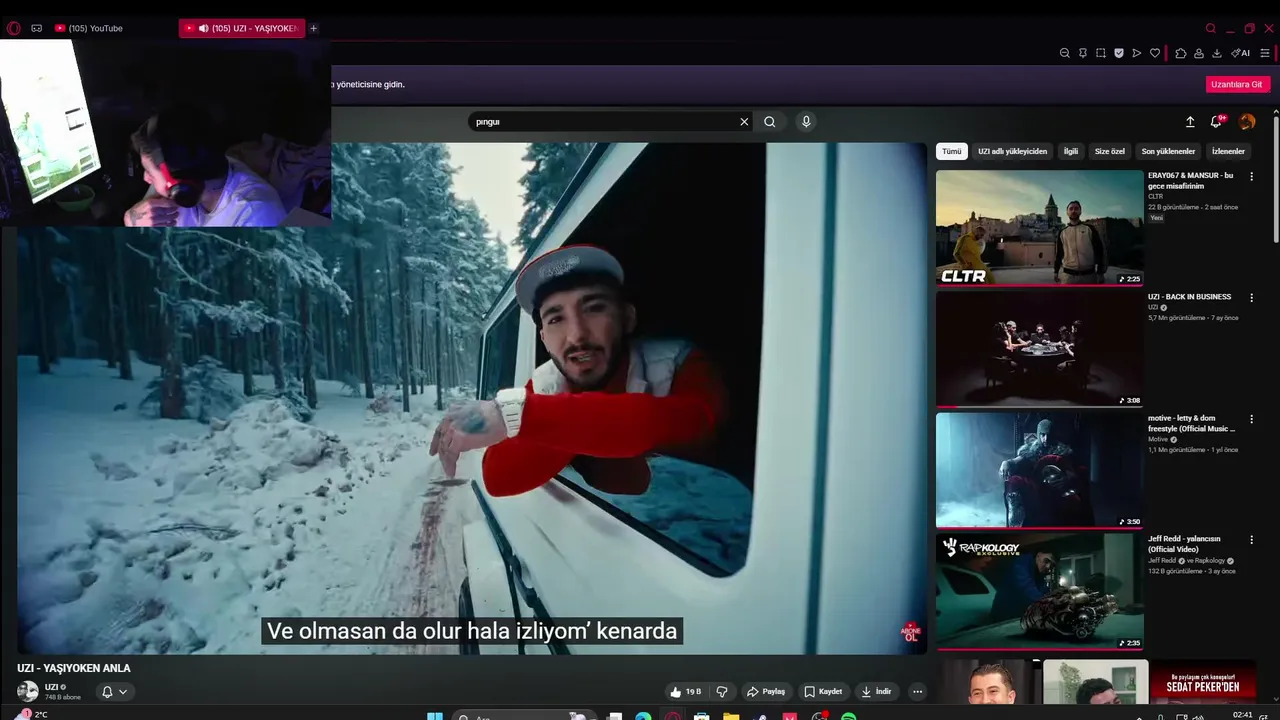Click the Uzantılara Git button

coord(1238,84)
